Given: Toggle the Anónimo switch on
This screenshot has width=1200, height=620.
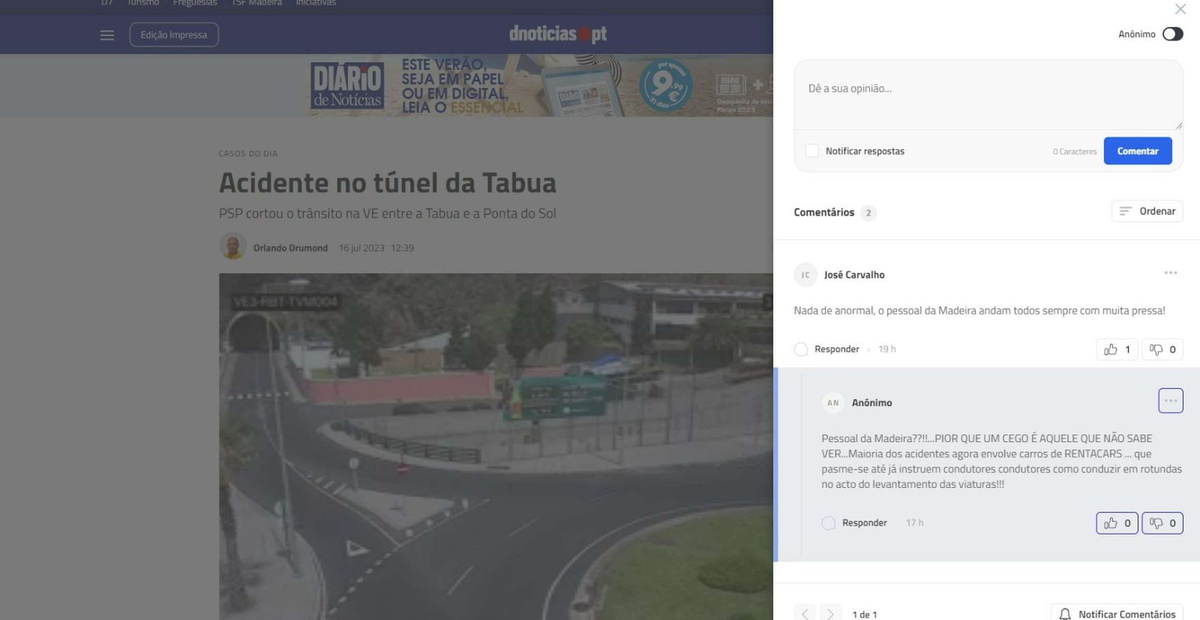Looking at the screenshot, I should [1172, 34].
